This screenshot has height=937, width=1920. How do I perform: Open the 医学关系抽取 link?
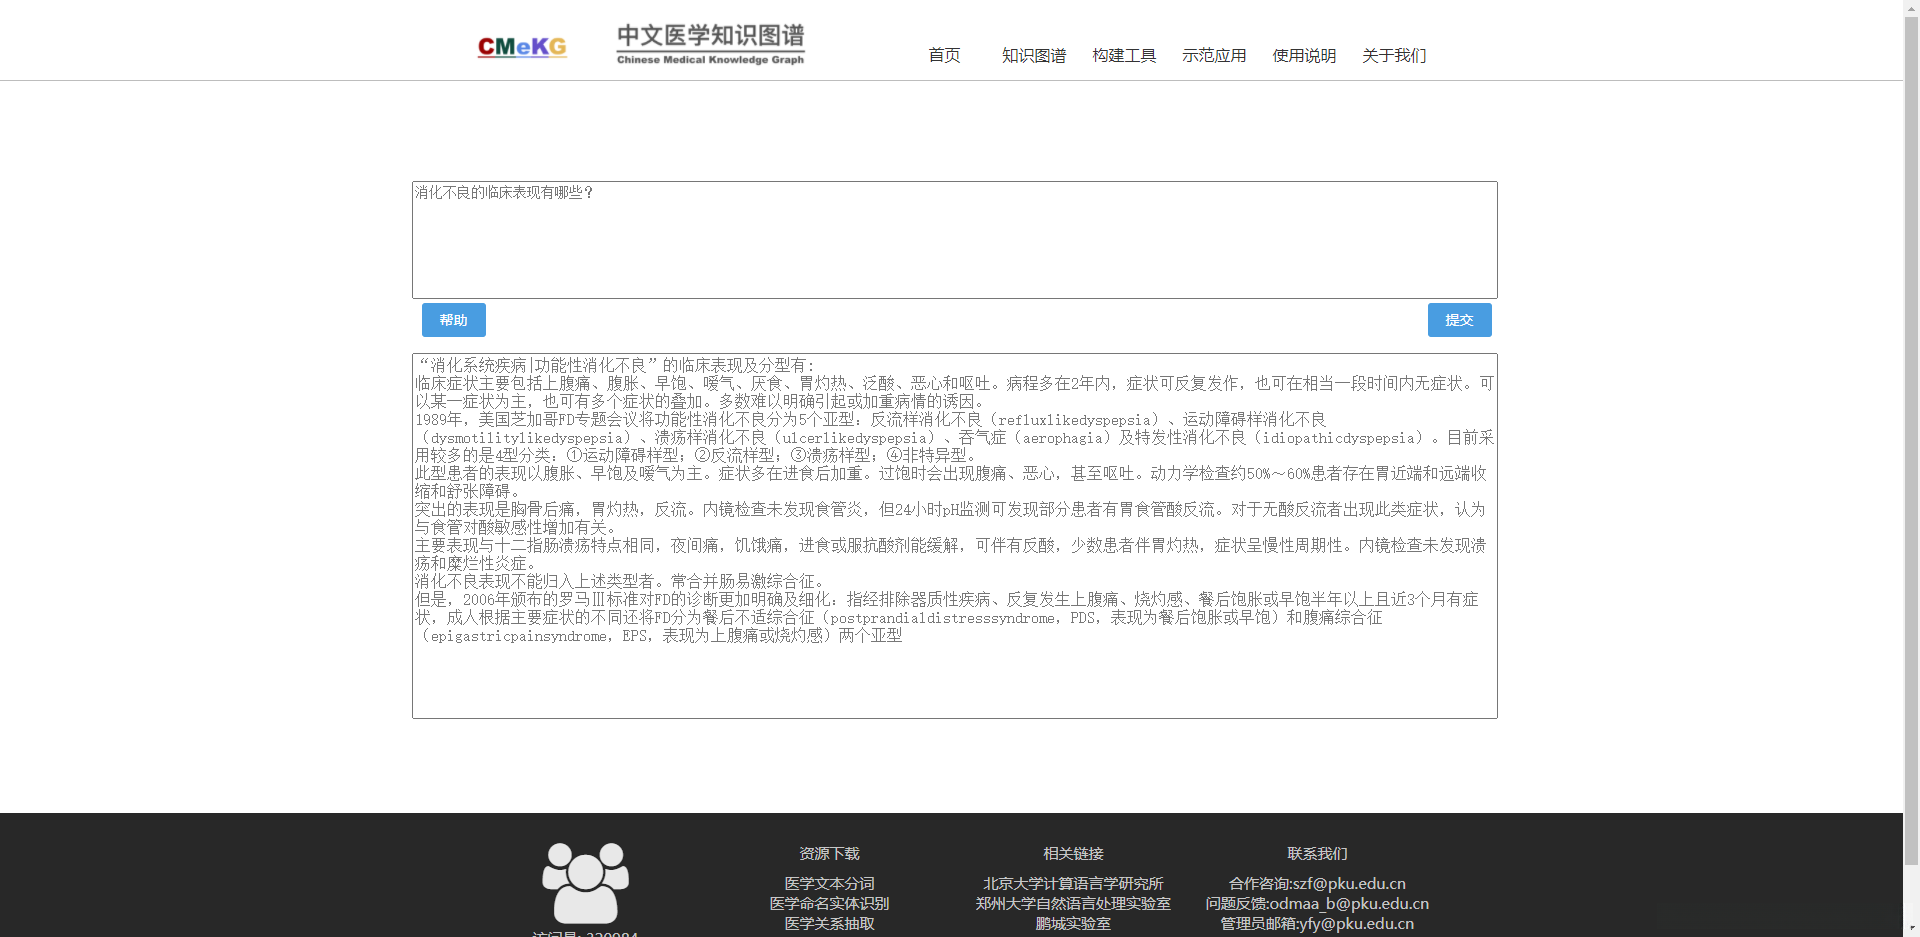coord(829,924)
